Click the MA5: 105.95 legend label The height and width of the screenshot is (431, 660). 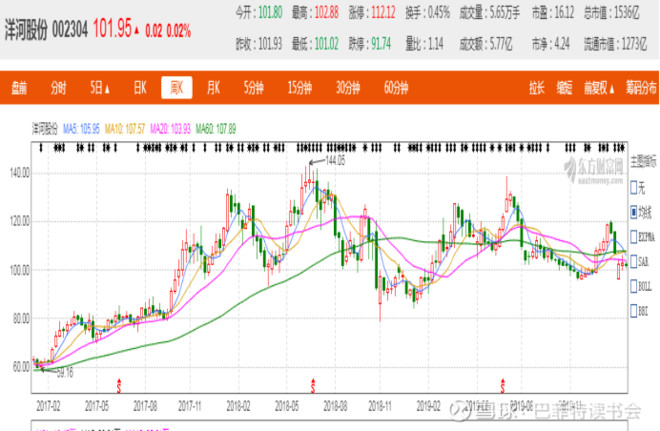pyautogui.click(x=81, y=129)
